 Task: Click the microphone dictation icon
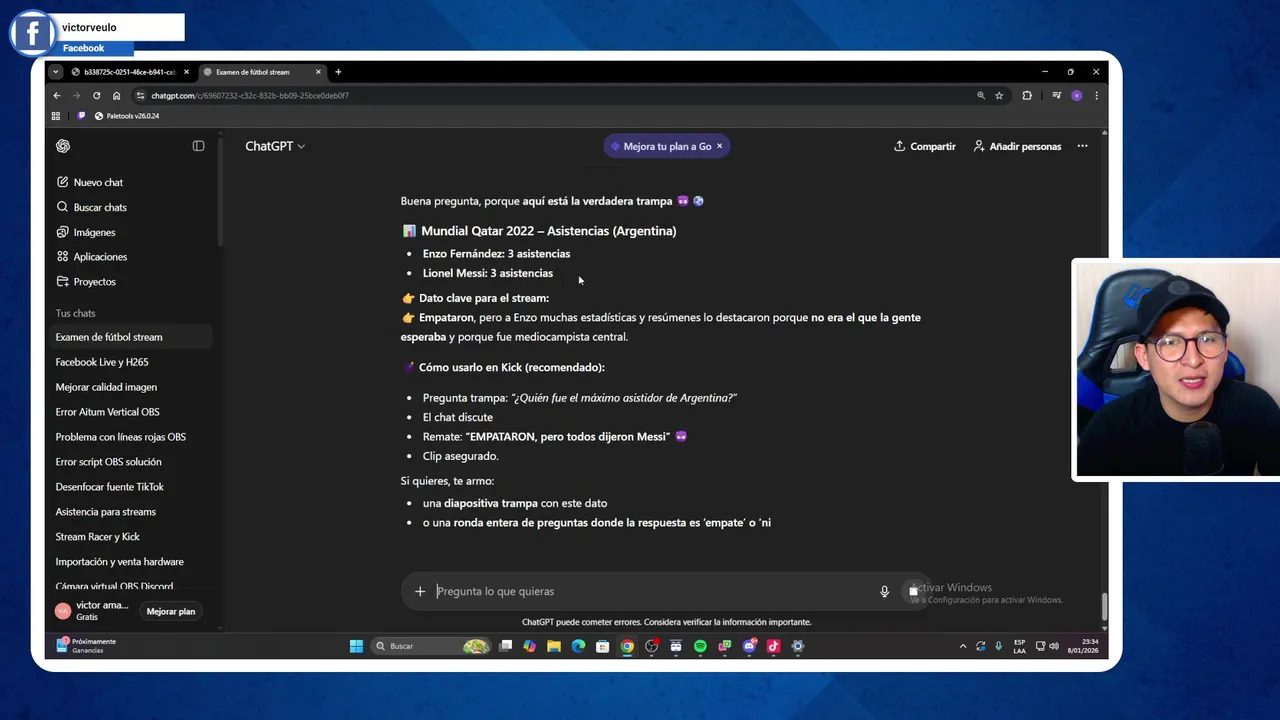pos(884,591)
